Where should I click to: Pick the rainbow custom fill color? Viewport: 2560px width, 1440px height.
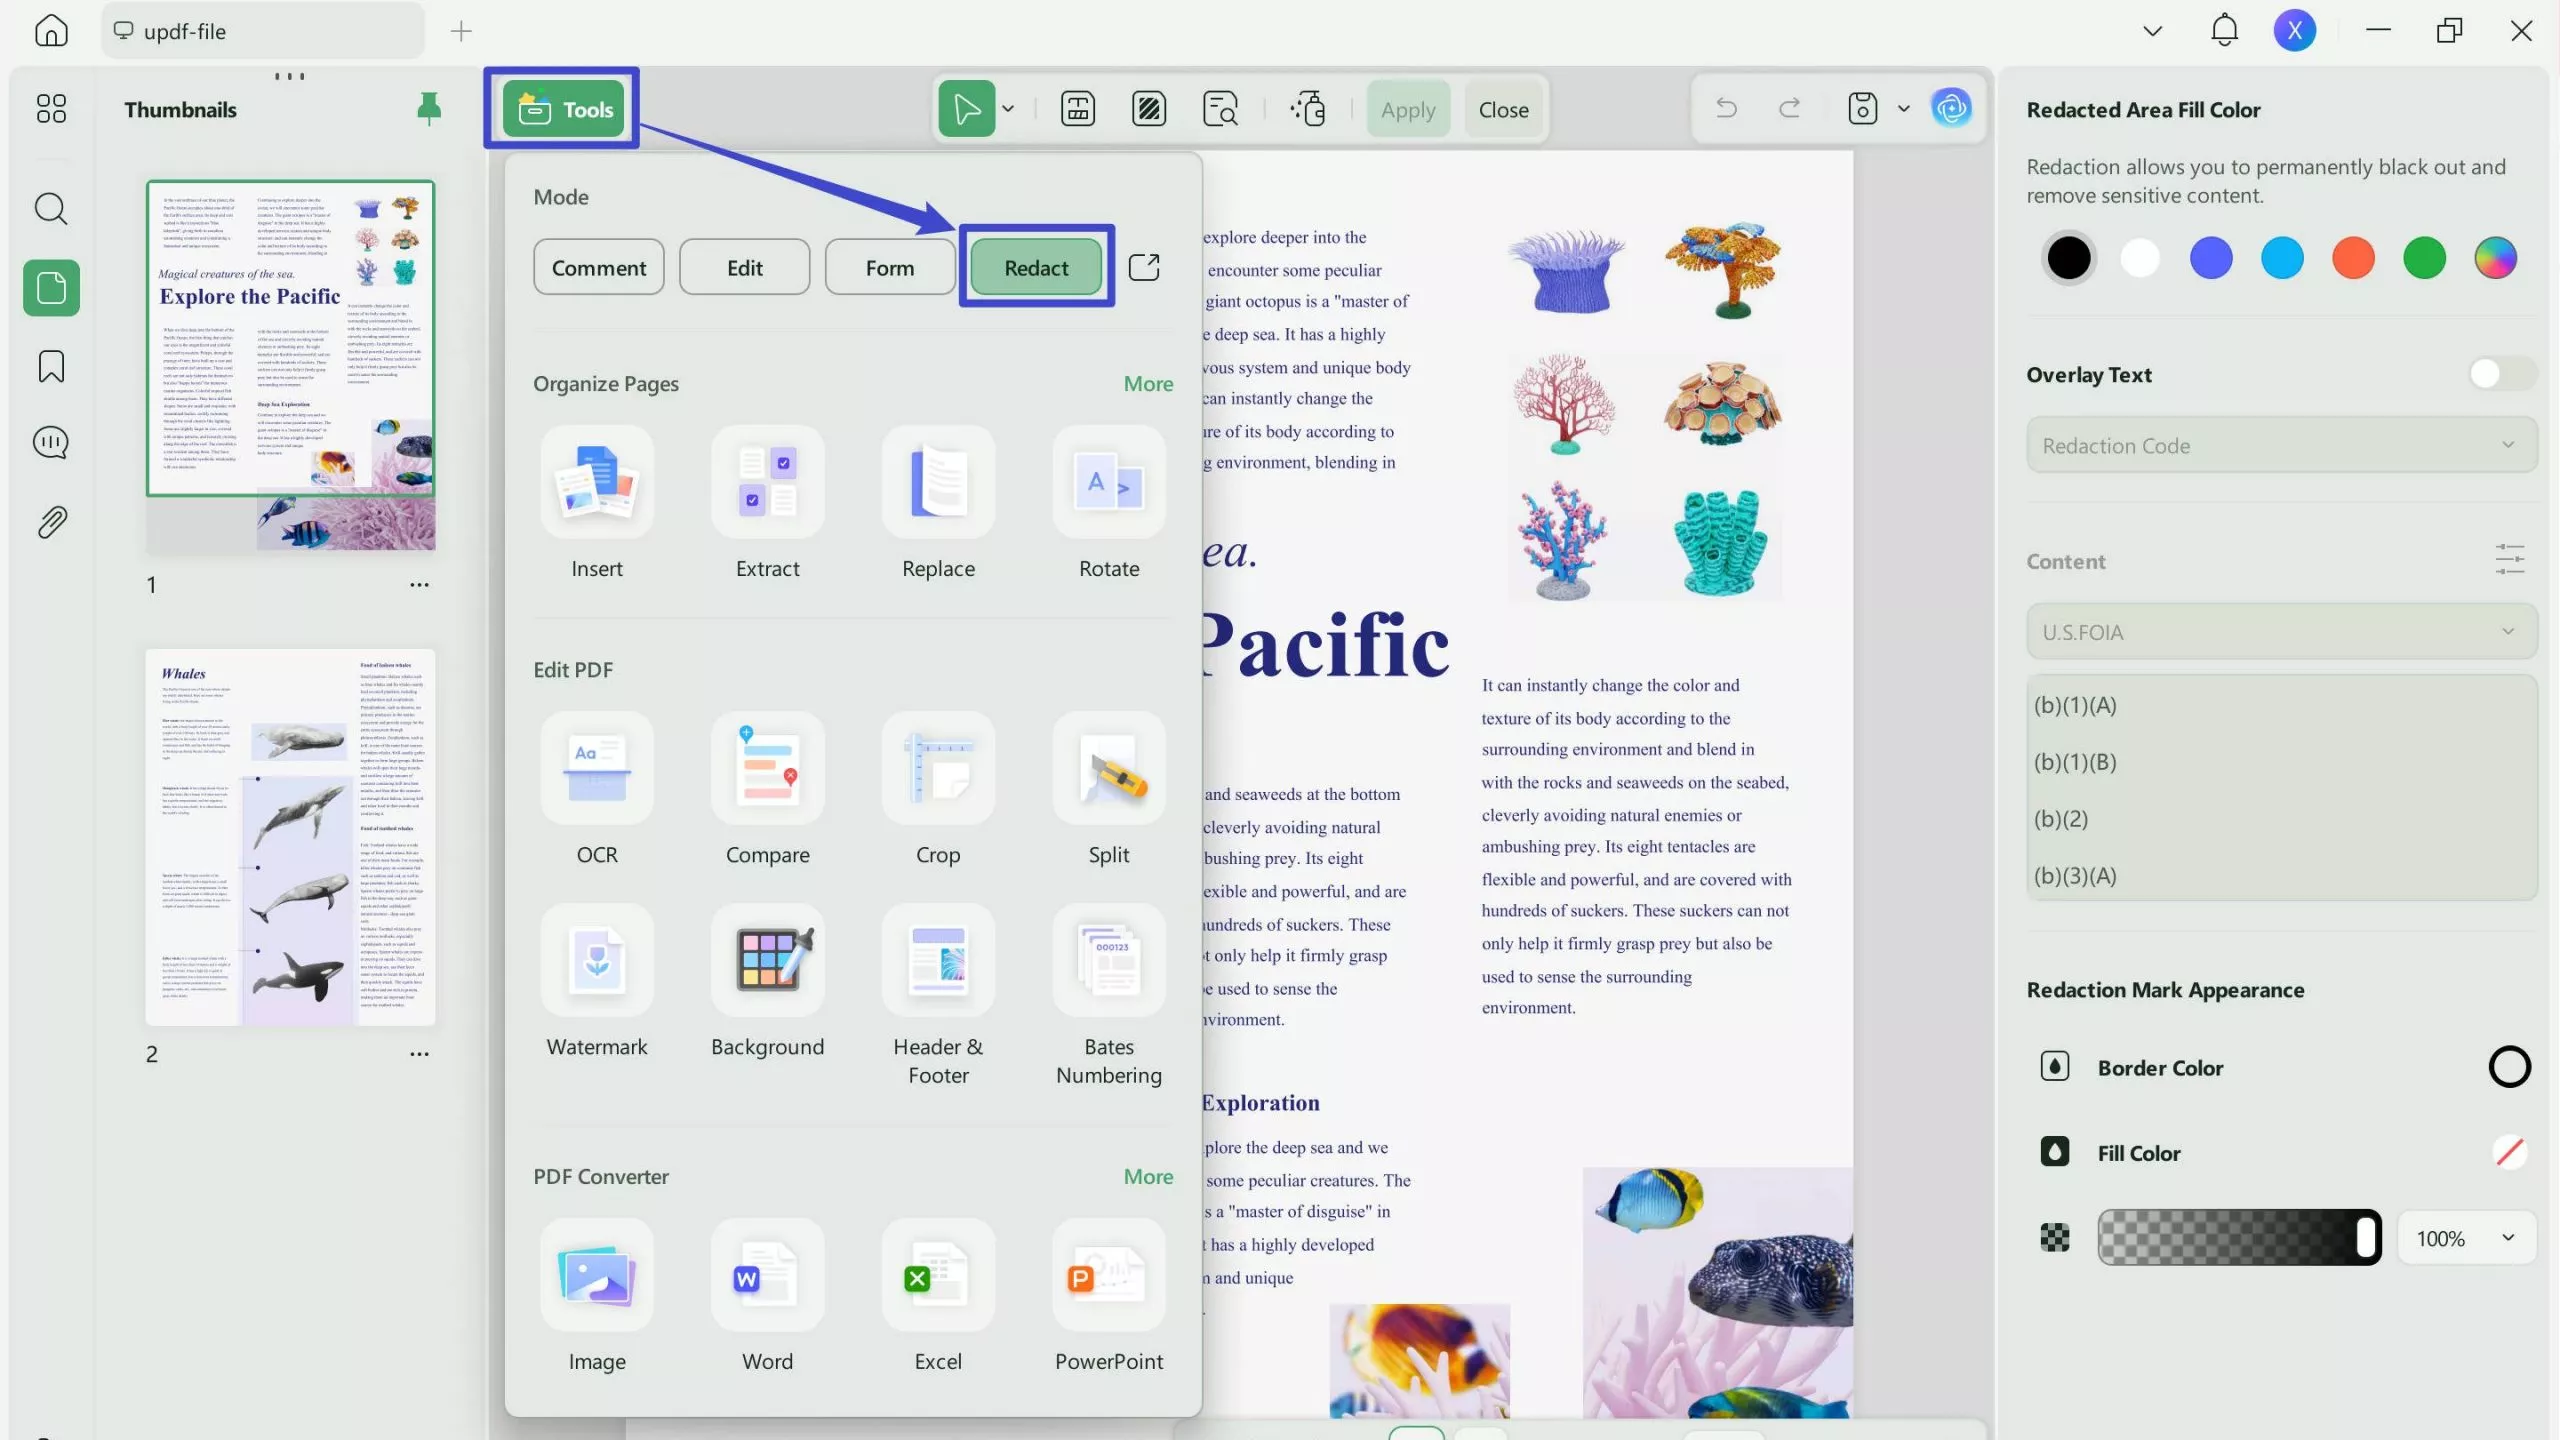[2495, 258]
